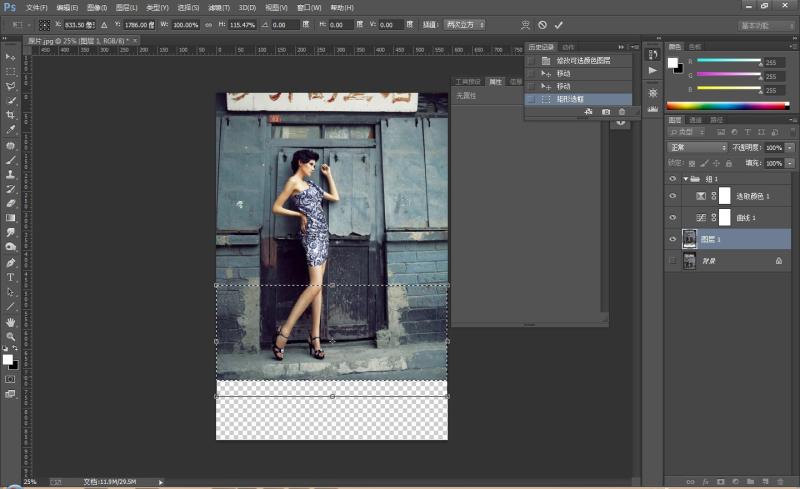Create new group folder icon in Layers
Screen dimensions: 800x489
pos(750,481)
